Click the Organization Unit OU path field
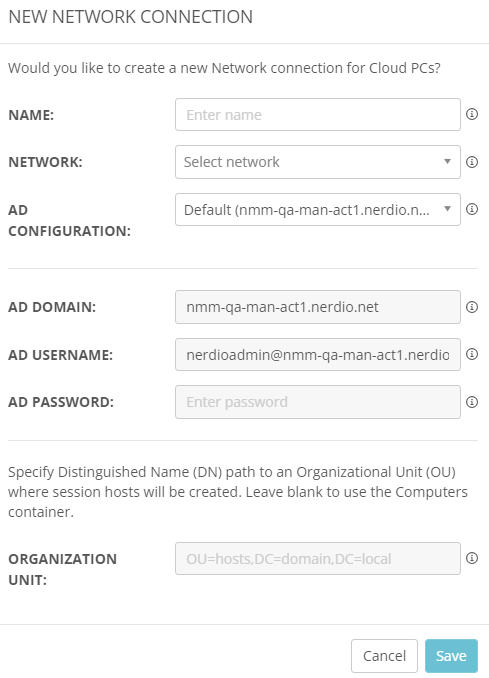The width and height of the screenshot is (489, 678). [318, 559]
